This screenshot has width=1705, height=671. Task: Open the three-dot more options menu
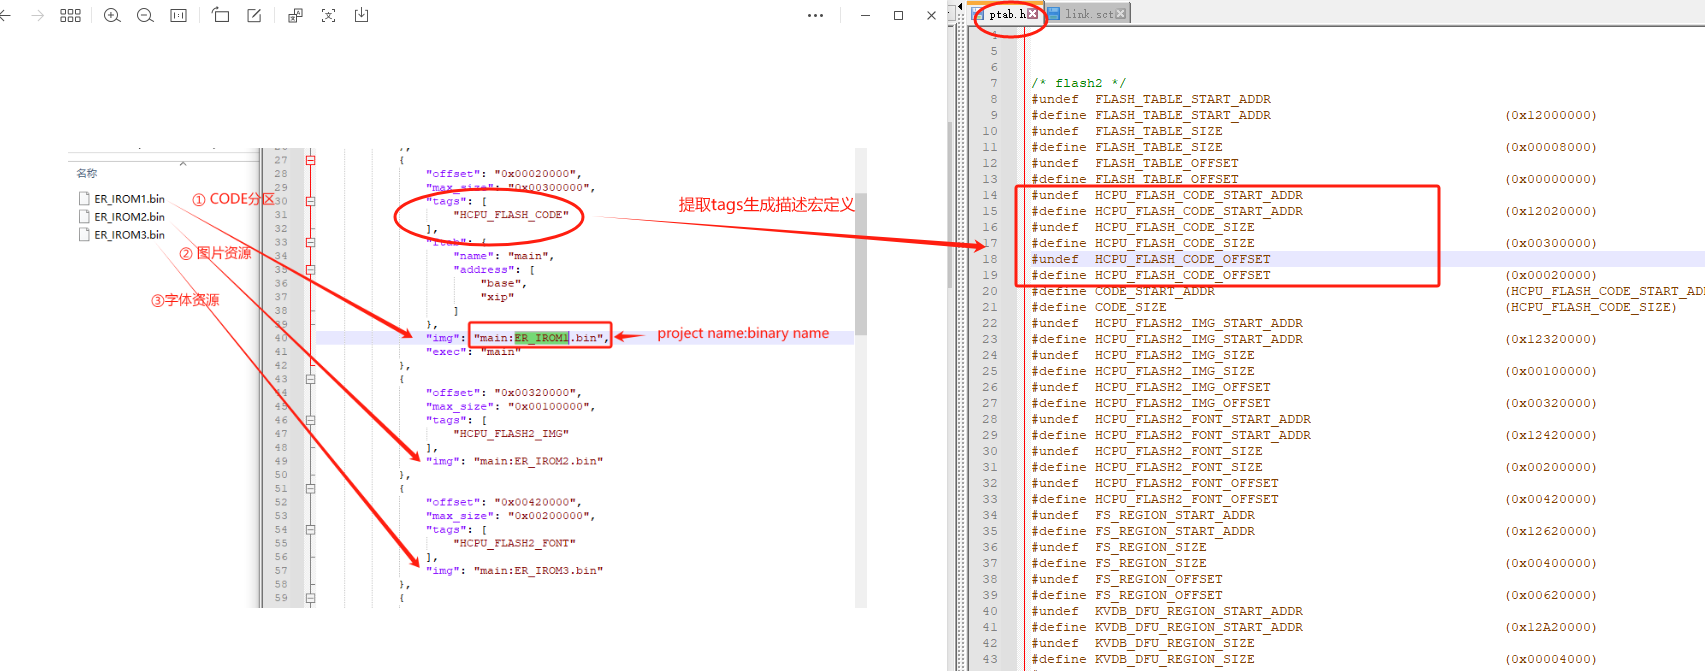pyautogui.click(x=815, y=16)
